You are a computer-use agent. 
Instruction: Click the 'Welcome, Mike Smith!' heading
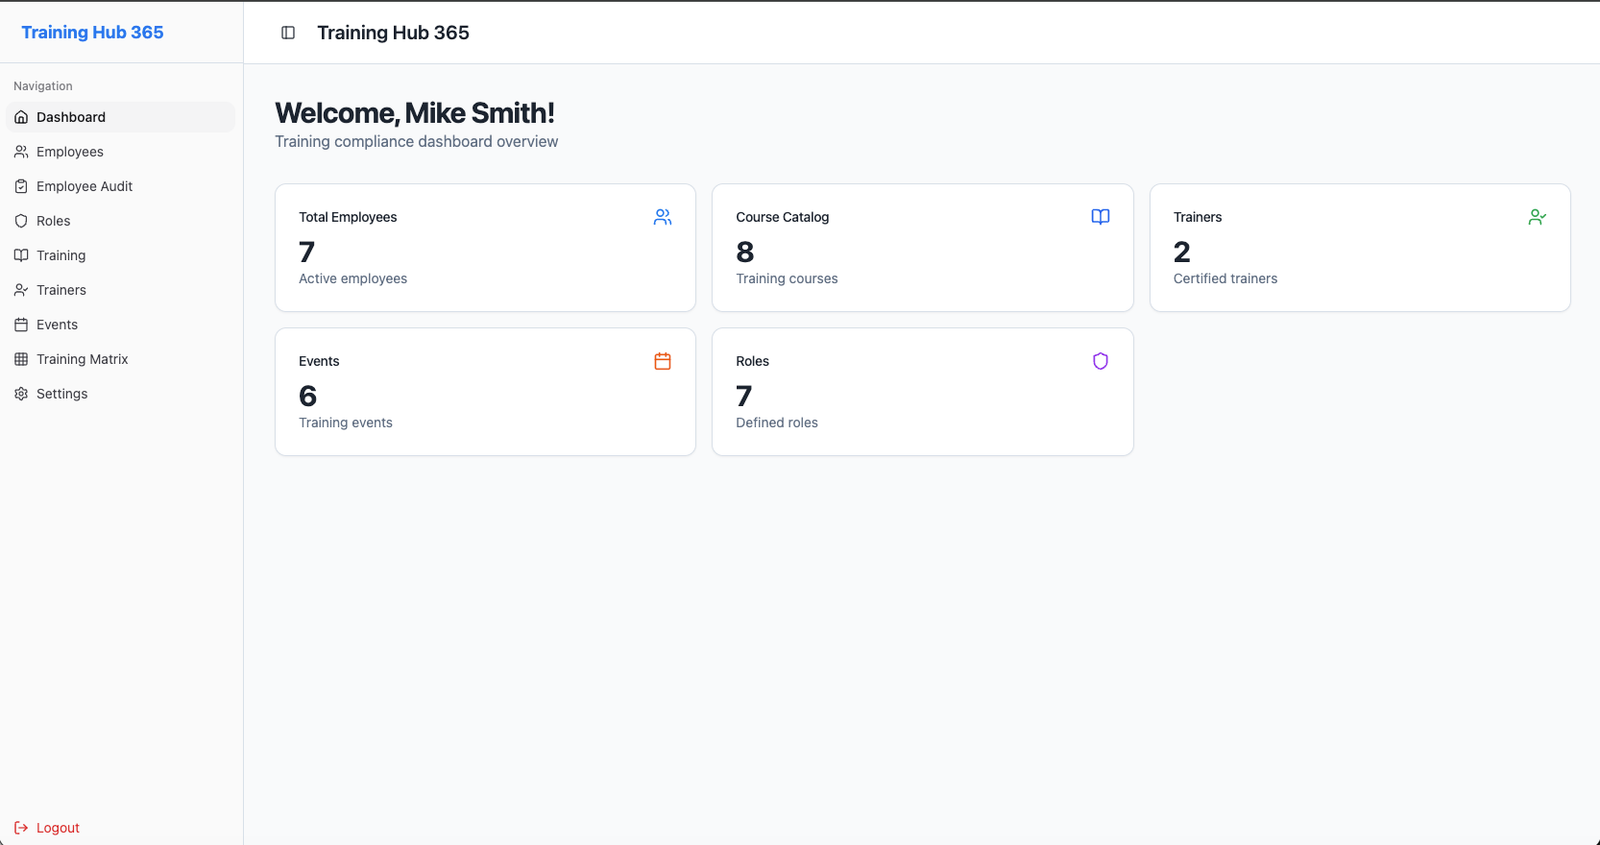click(x=415, y=113)
